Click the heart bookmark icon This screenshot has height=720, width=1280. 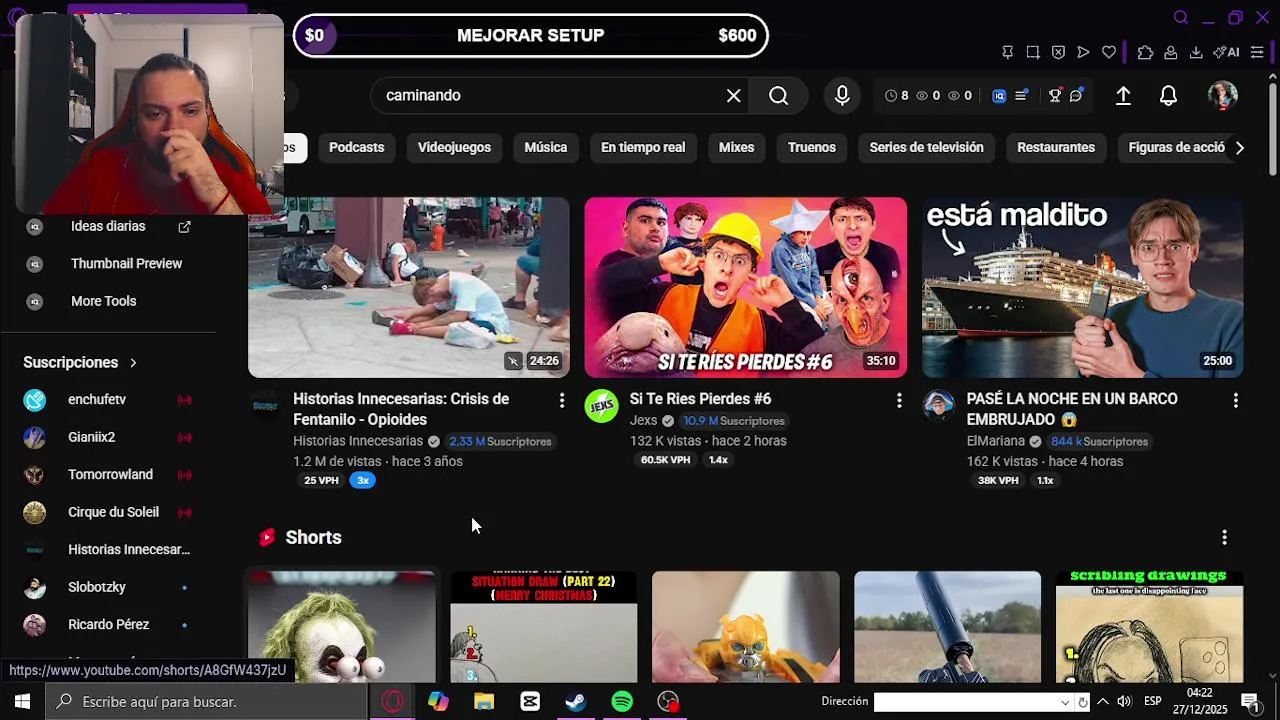pyautogui.click(x=1109, y=53)
